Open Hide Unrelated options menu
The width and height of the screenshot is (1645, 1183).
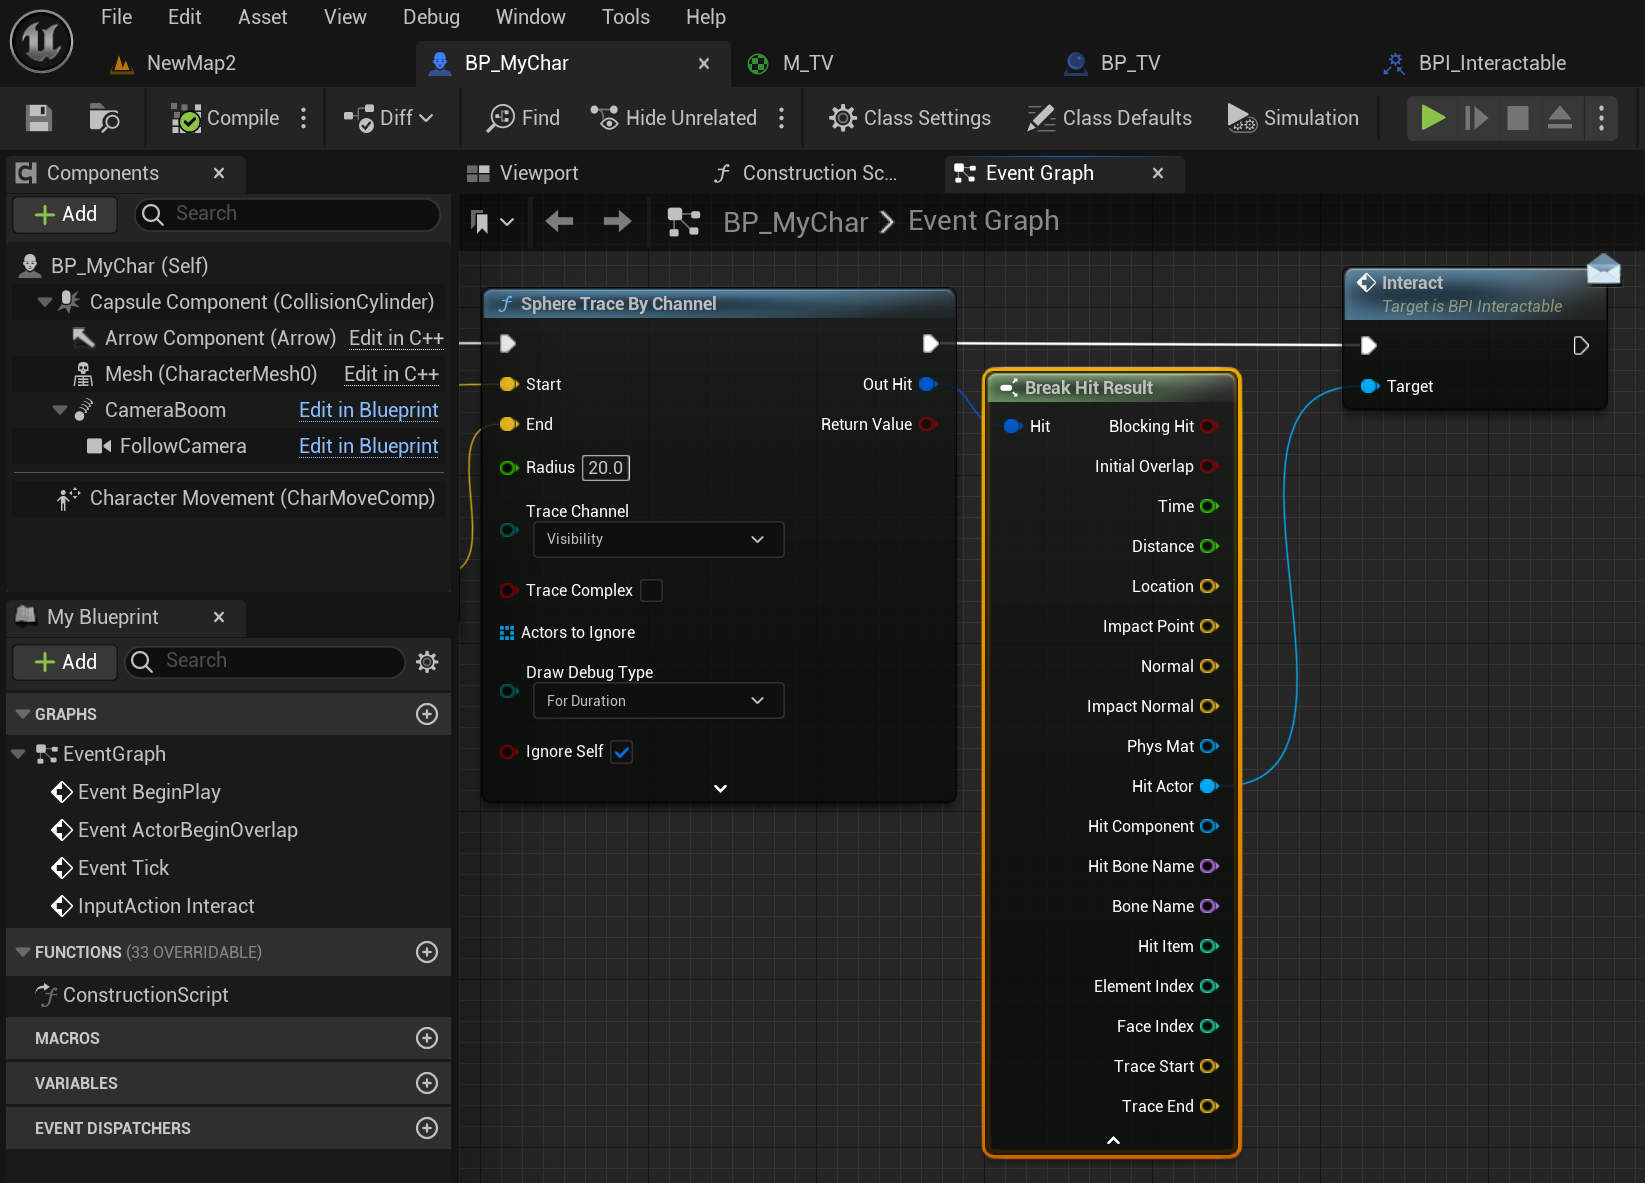pyautogui.click(x=782, y=118)
